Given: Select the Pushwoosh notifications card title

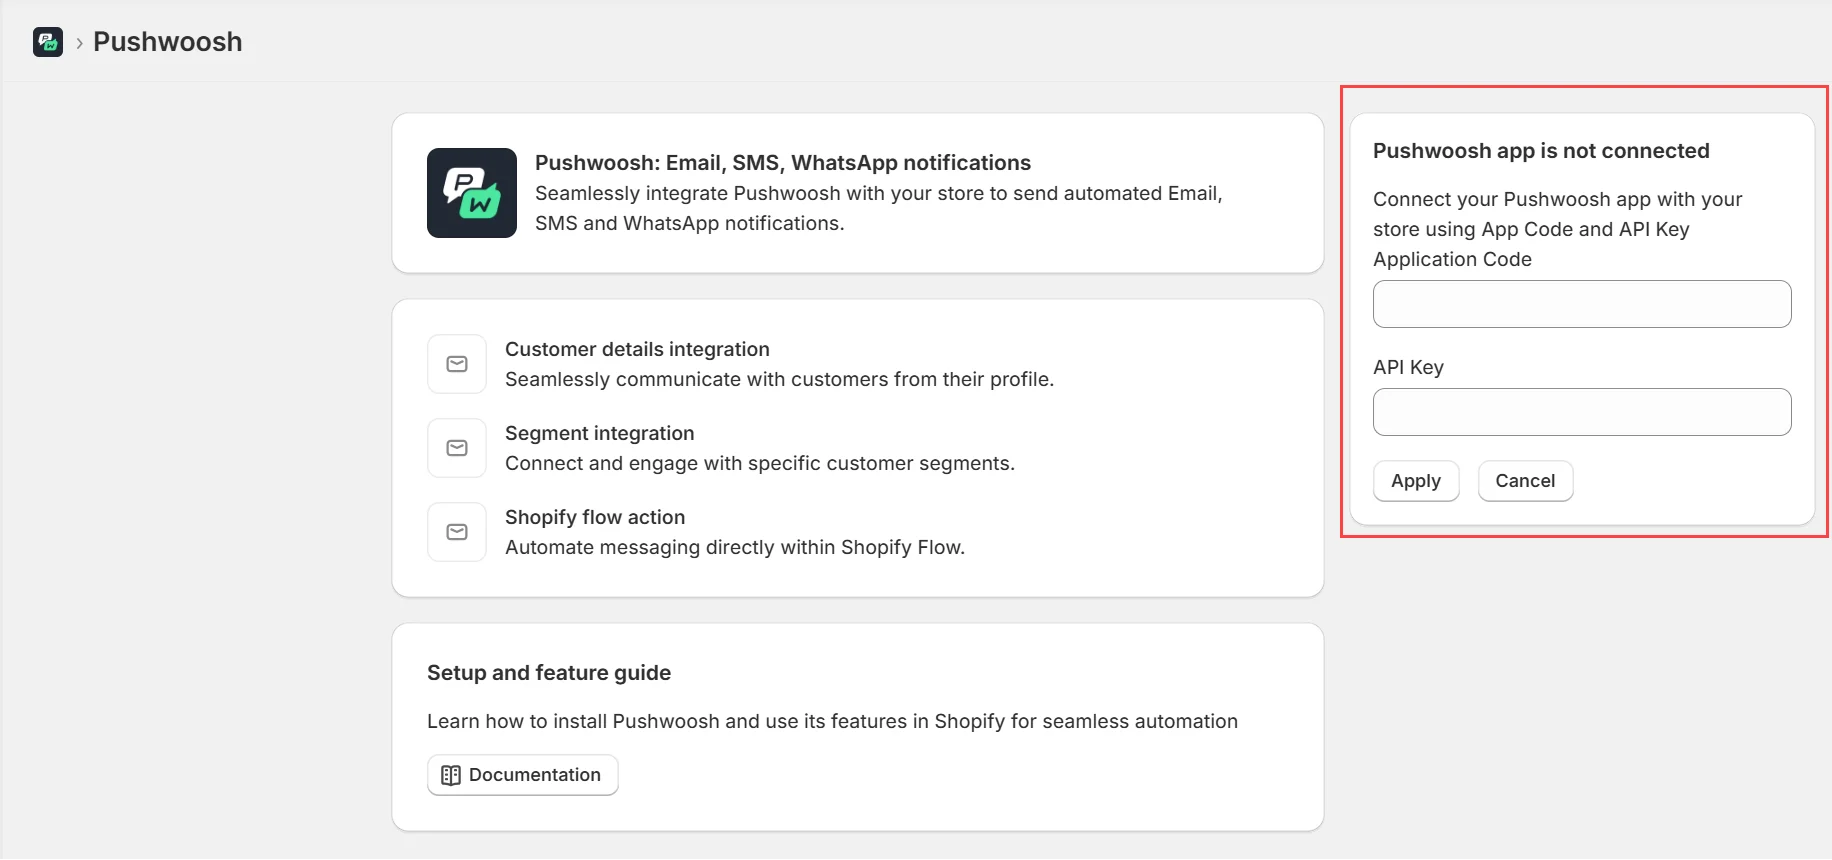Looking at the screenshot, I should (783, 162).
